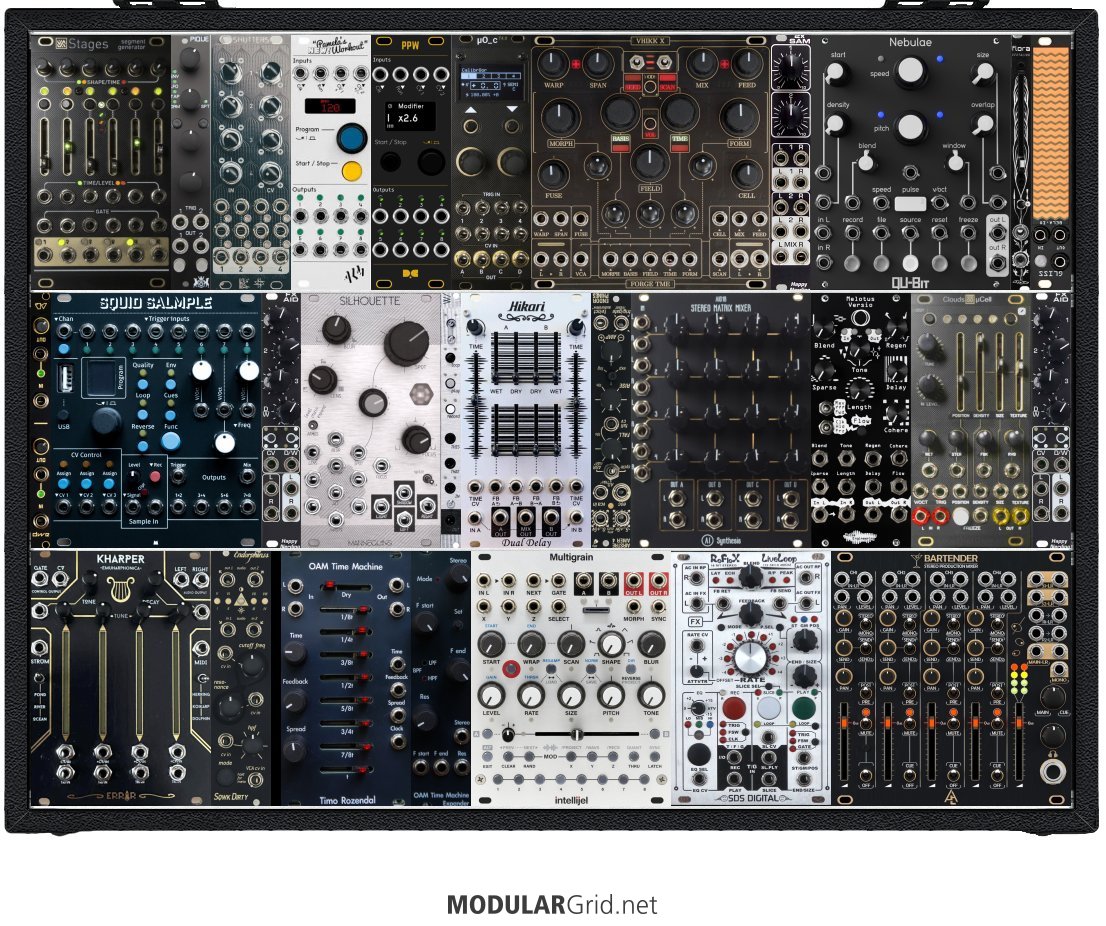Image resolution: width=1106 pixels, height=926 pixels.
Task: Click the red REC button on ReFlex LiveLoop
Action: coord(734,707)
